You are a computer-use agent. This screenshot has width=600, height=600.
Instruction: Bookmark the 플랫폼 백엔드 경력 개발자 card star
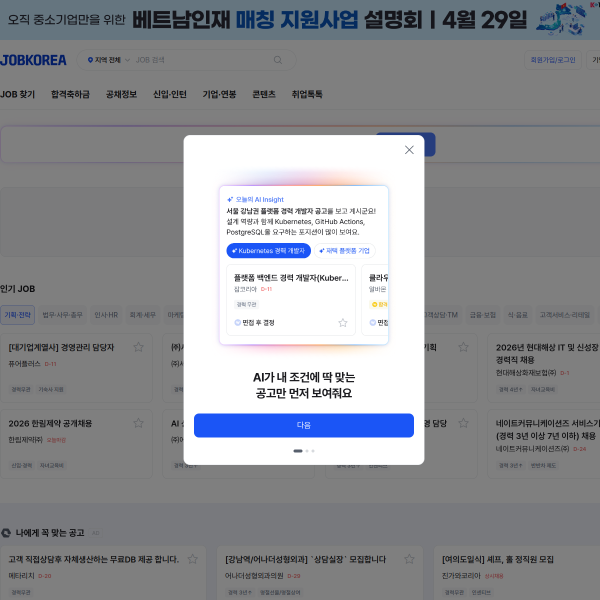tap(342, 323)
